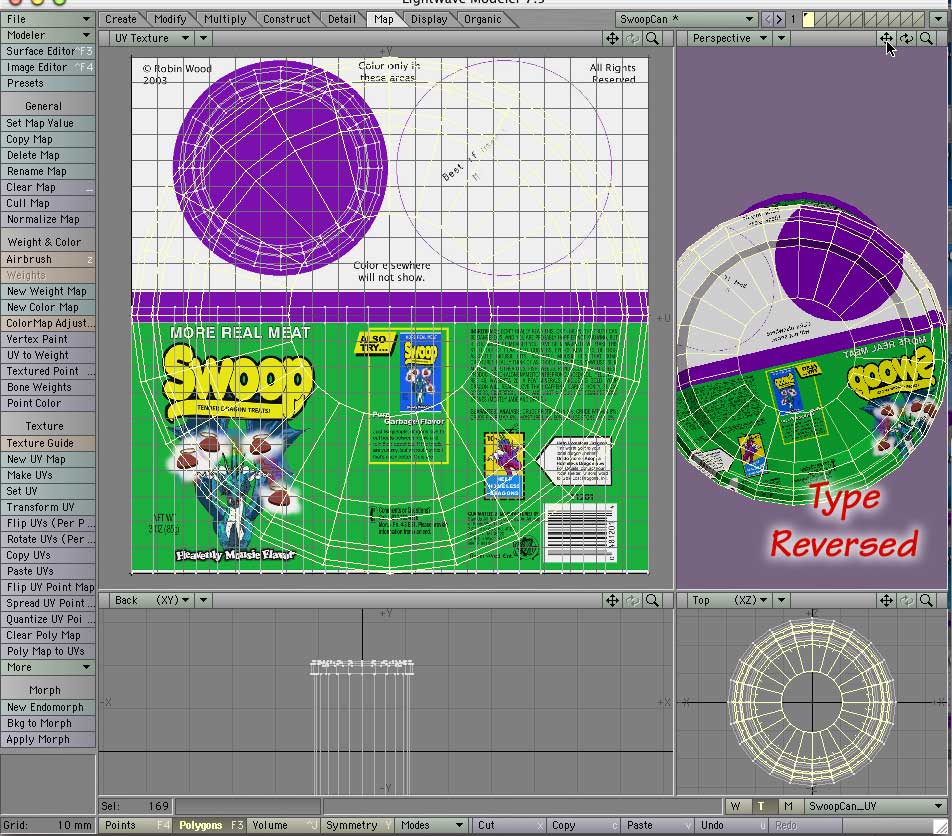Open rendering style arrow beside UV Texture
Image resolution: width=952 pixels, height=836 pixels.
203,38
